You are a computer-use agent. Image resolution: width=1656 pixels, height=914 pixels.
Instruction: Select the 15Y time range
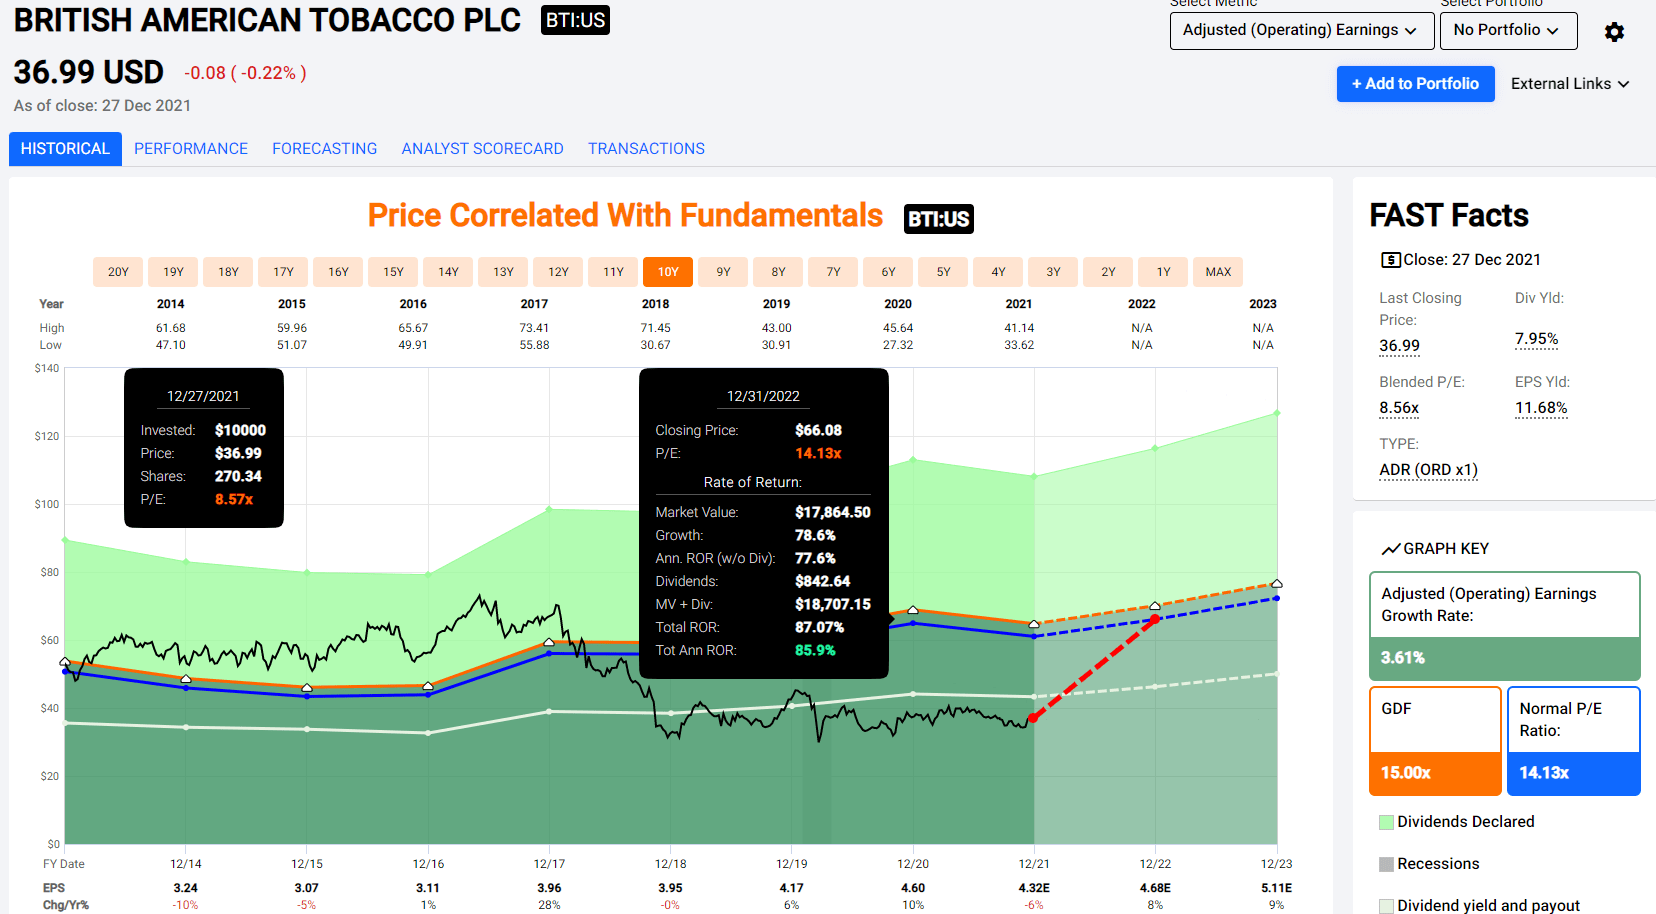393,272
